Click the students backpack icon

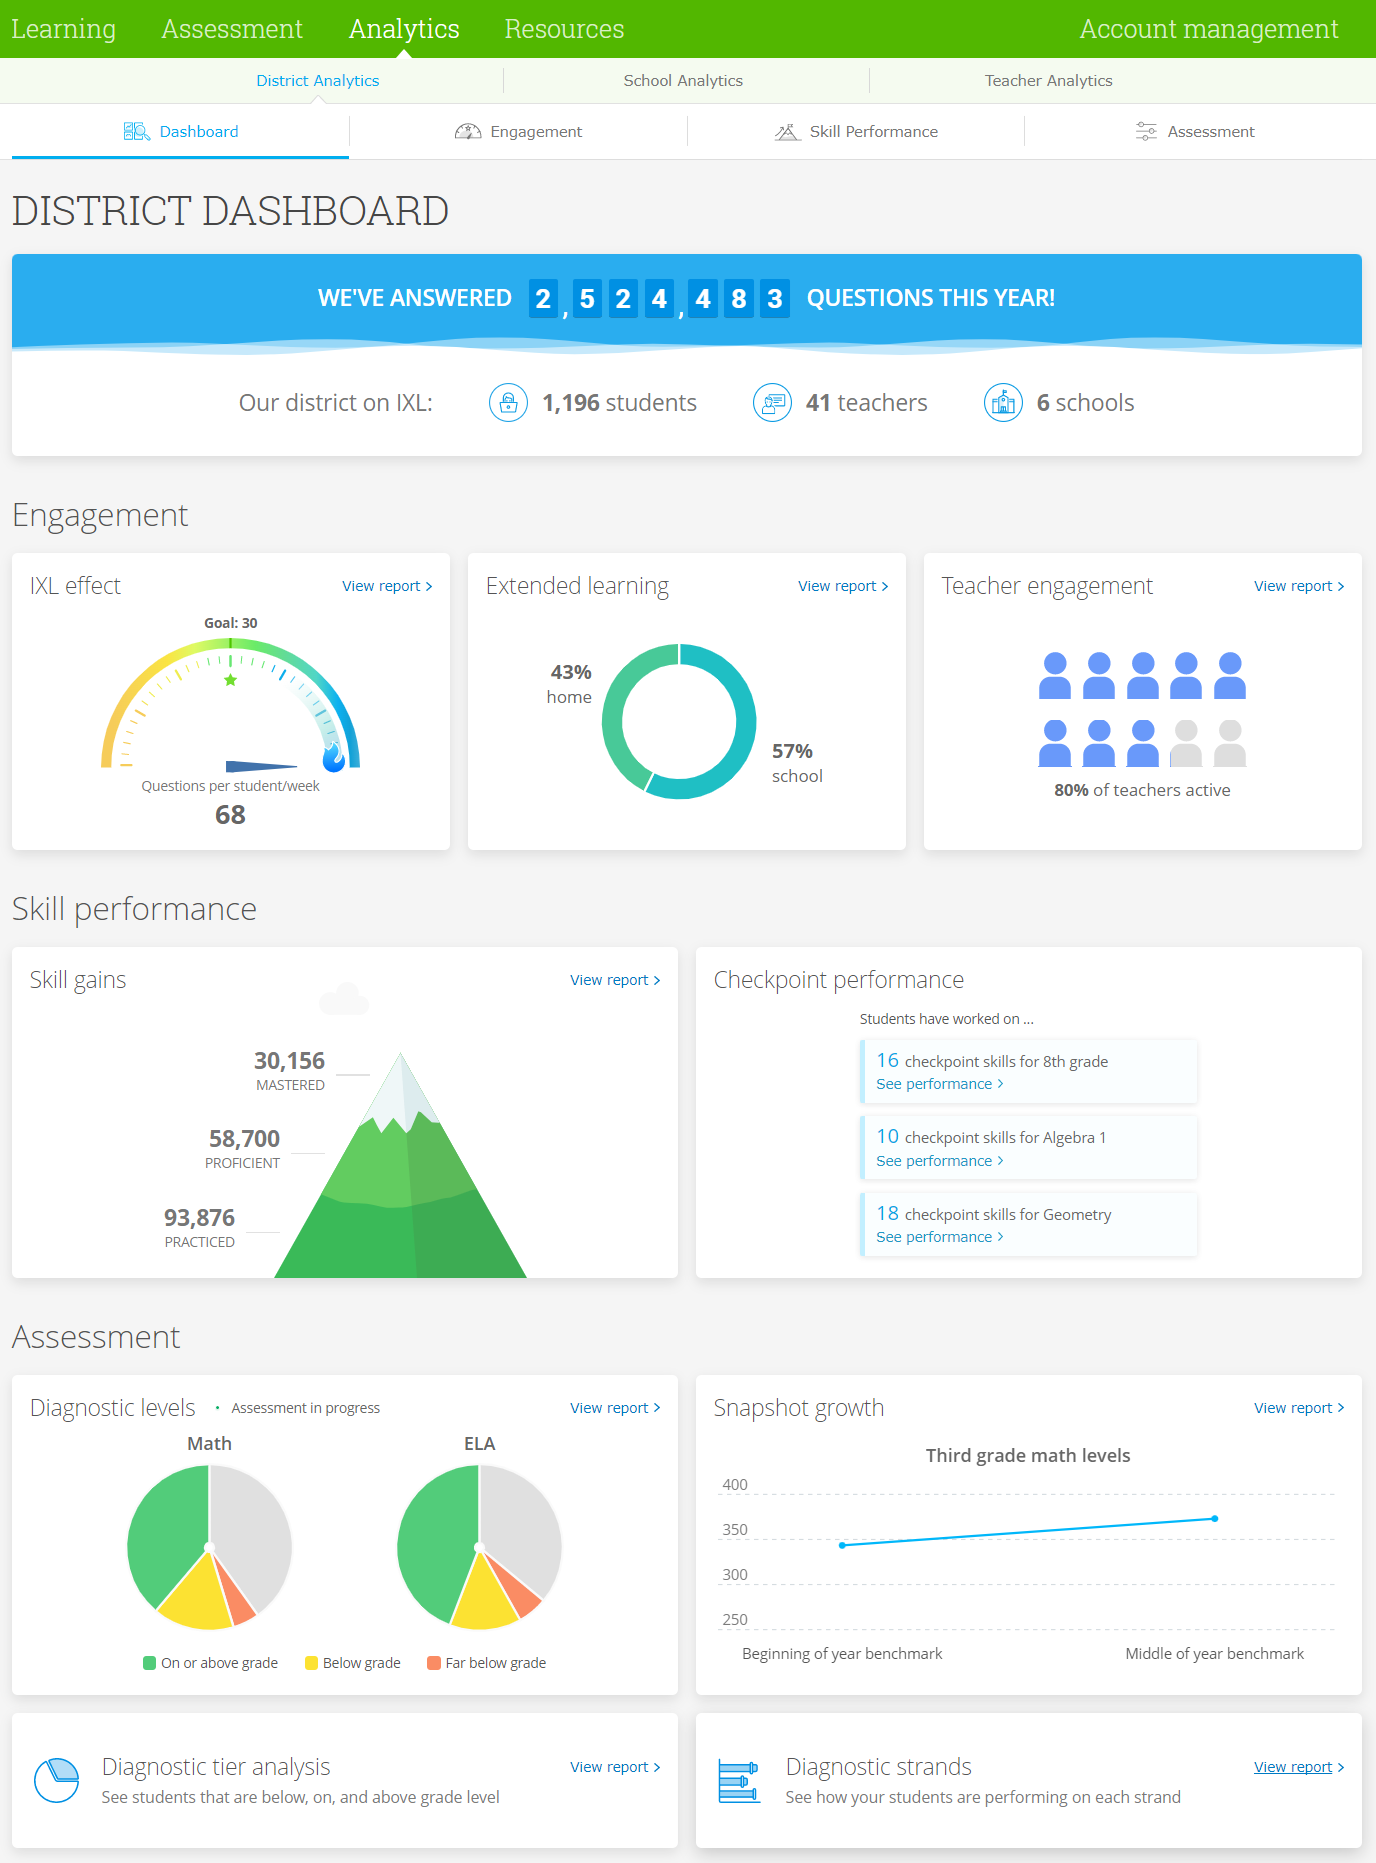click(508, 403)
